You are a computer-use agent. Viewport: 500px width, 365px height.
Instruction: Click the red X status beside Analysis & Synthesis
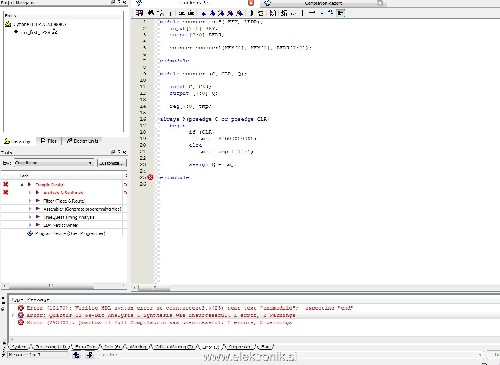click(x=6, y=192)
